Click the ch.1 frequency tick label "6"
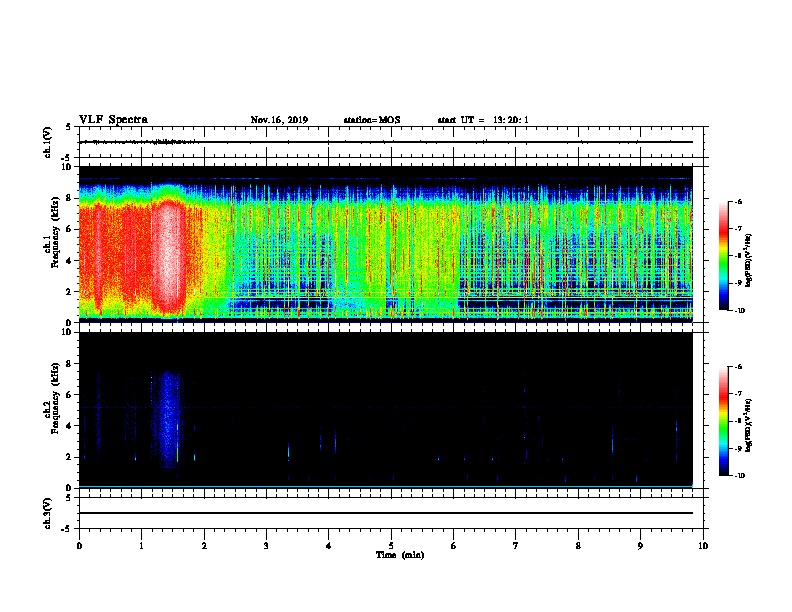 [69, 229]
